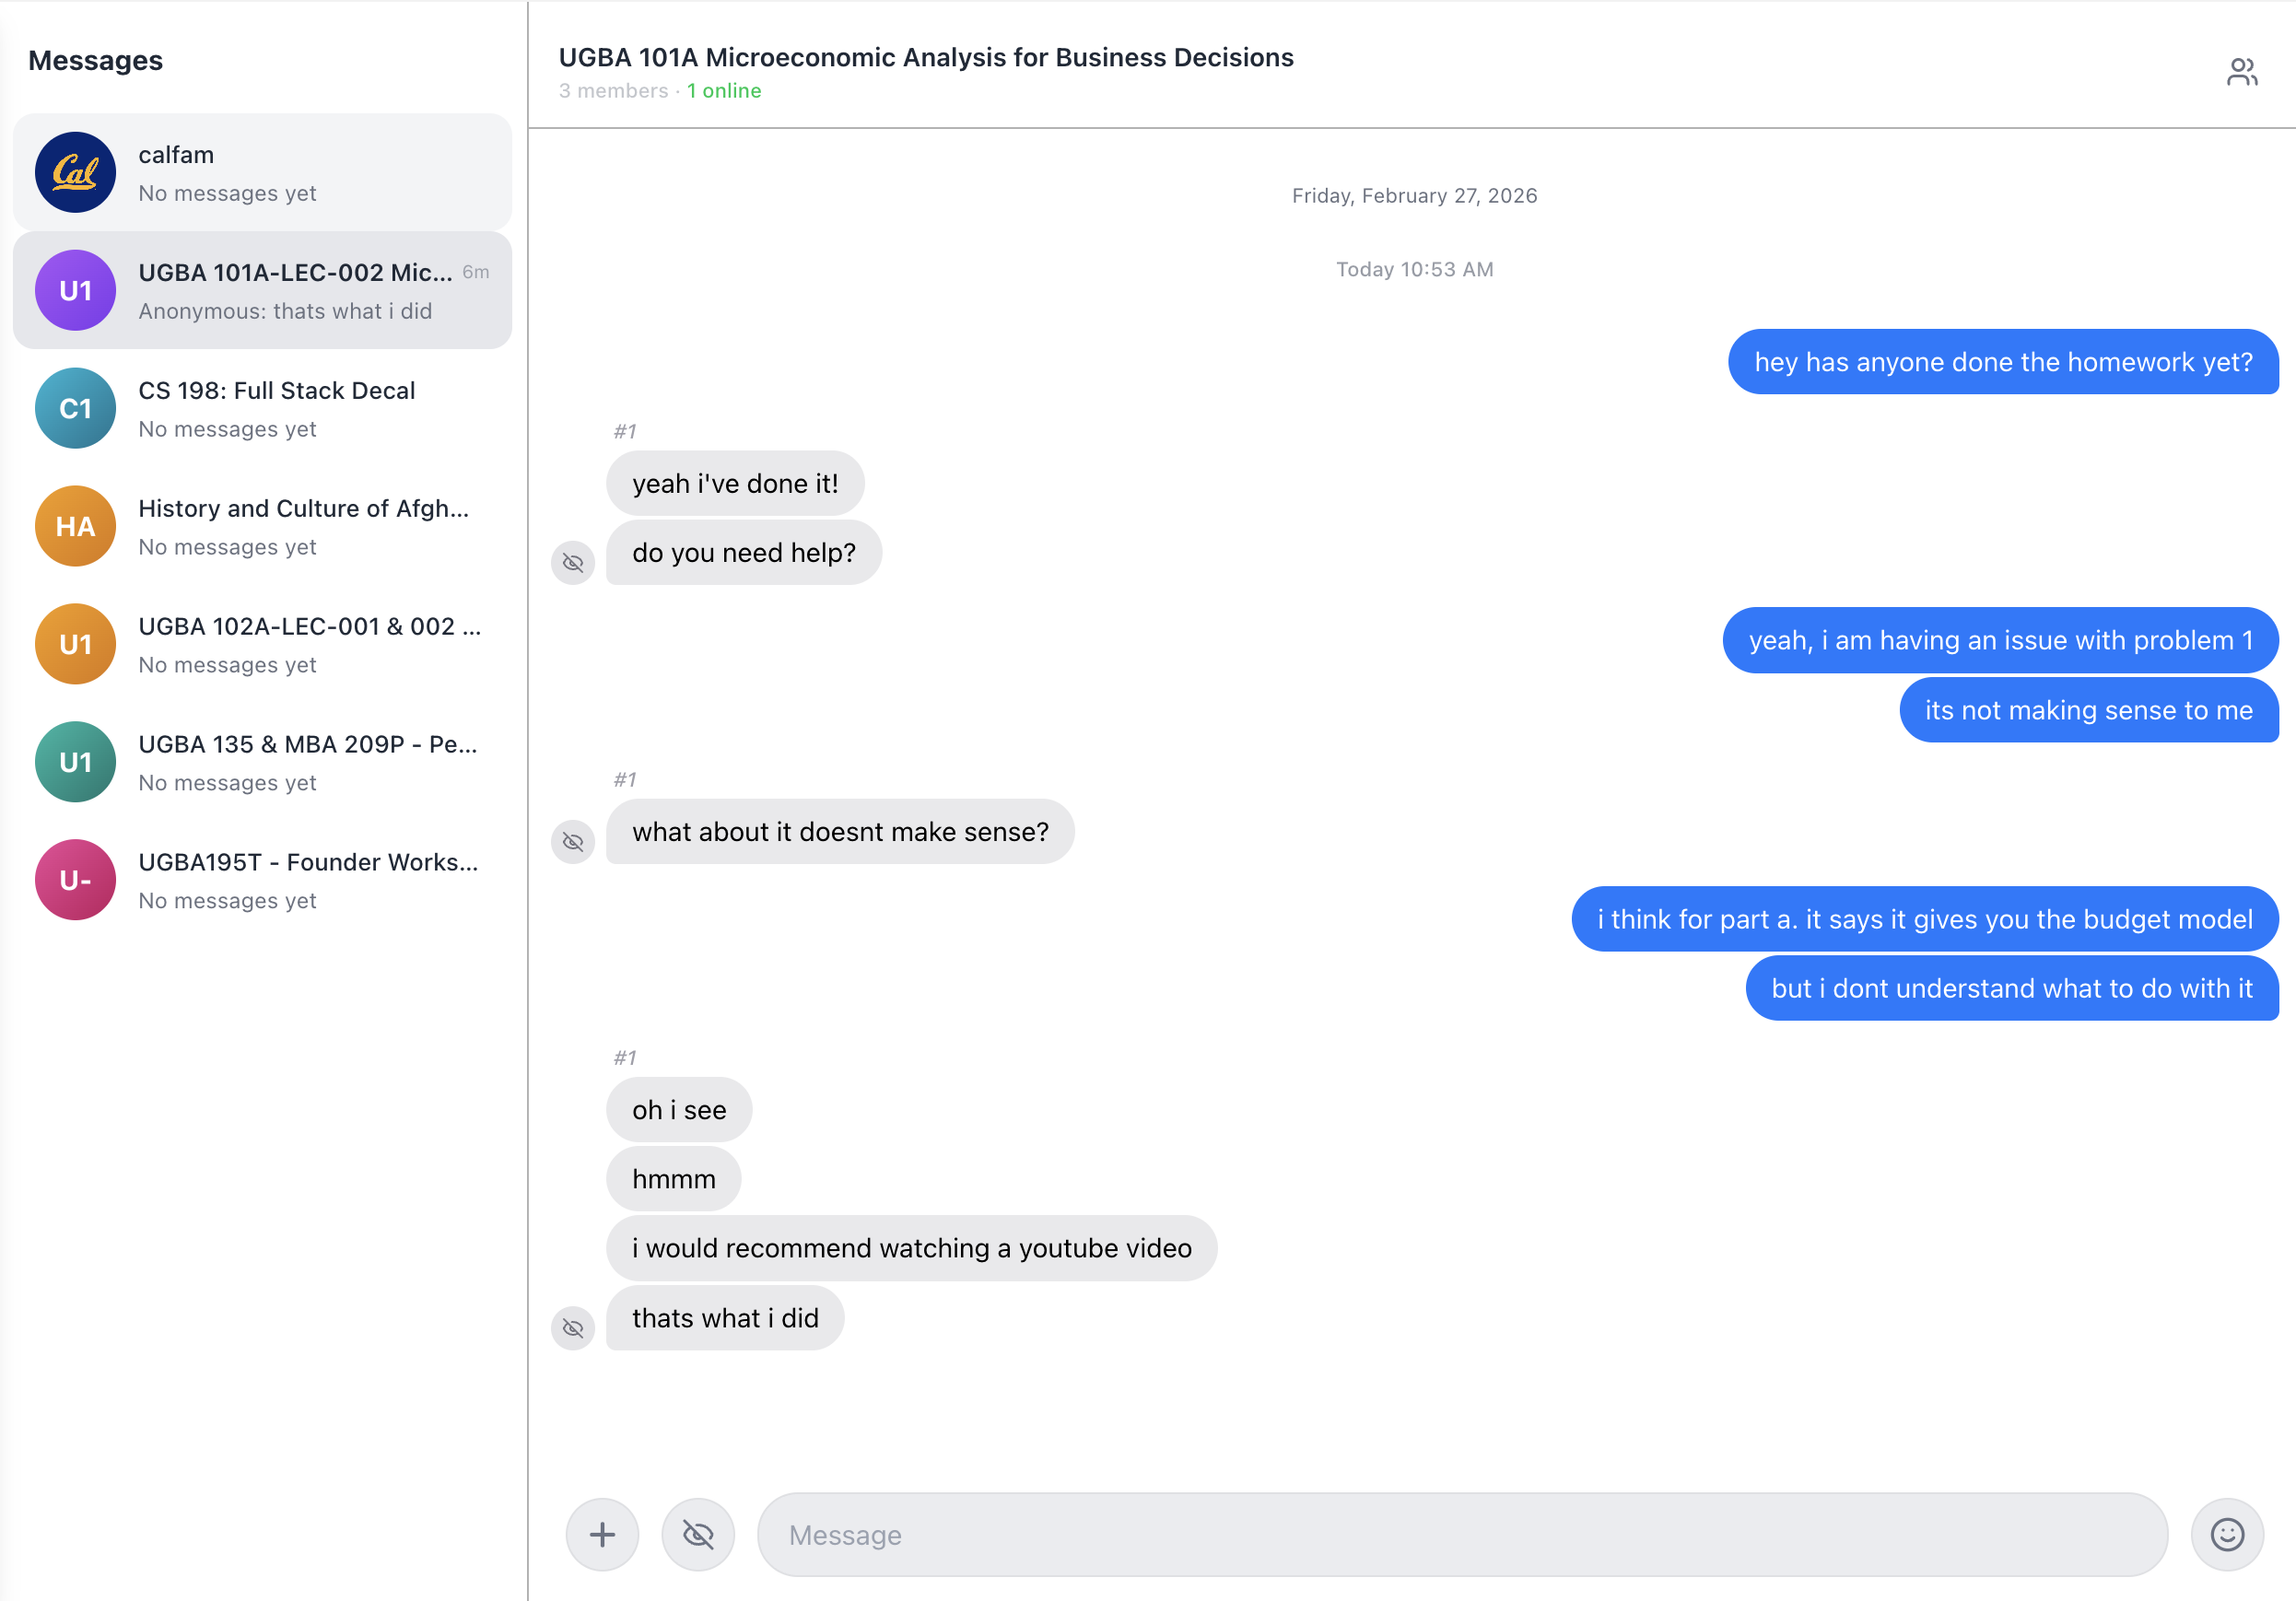Click hidden-eye icon beside "thats what i did"
This screenshot has width=2296, height=1601.
(573, 1327)
